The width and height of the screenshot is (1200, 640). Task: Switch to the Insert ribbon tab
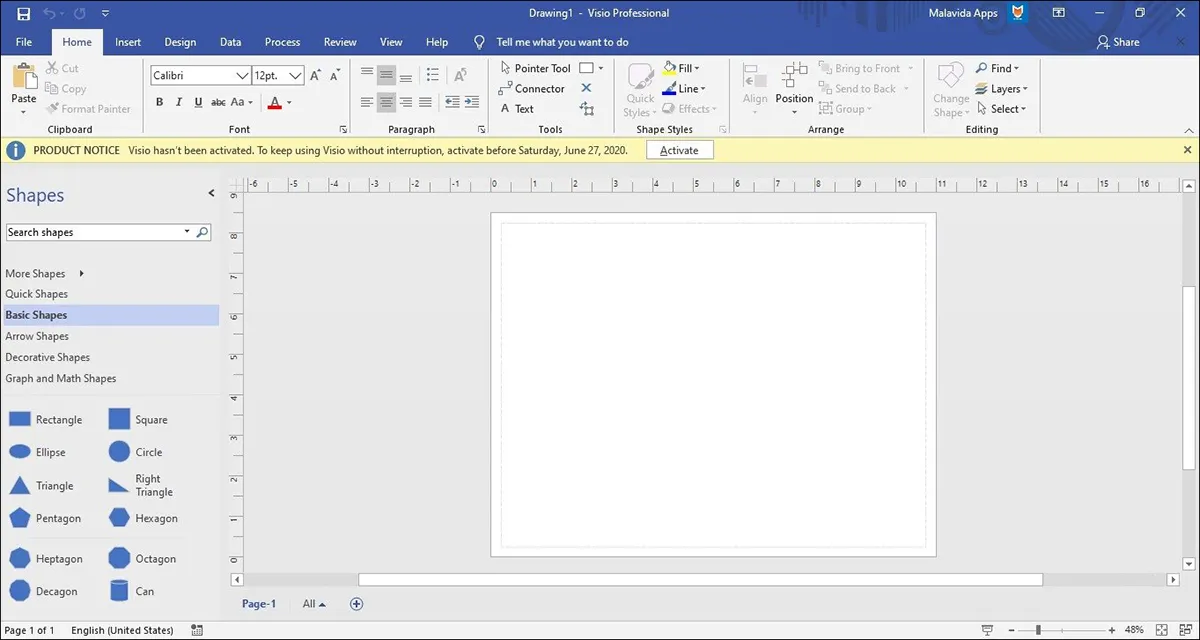coord(128,42)
